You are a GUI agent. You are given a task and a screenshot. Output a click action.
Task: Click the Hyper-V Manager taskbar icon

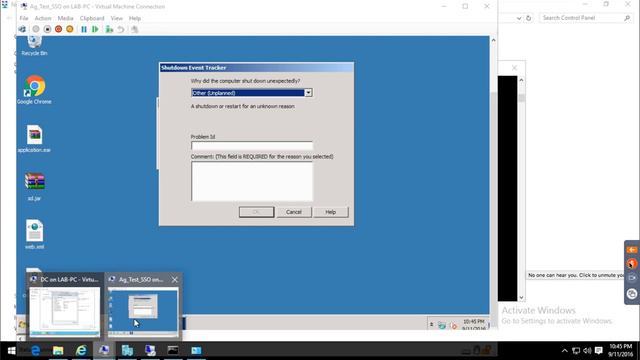click(127, 351)
